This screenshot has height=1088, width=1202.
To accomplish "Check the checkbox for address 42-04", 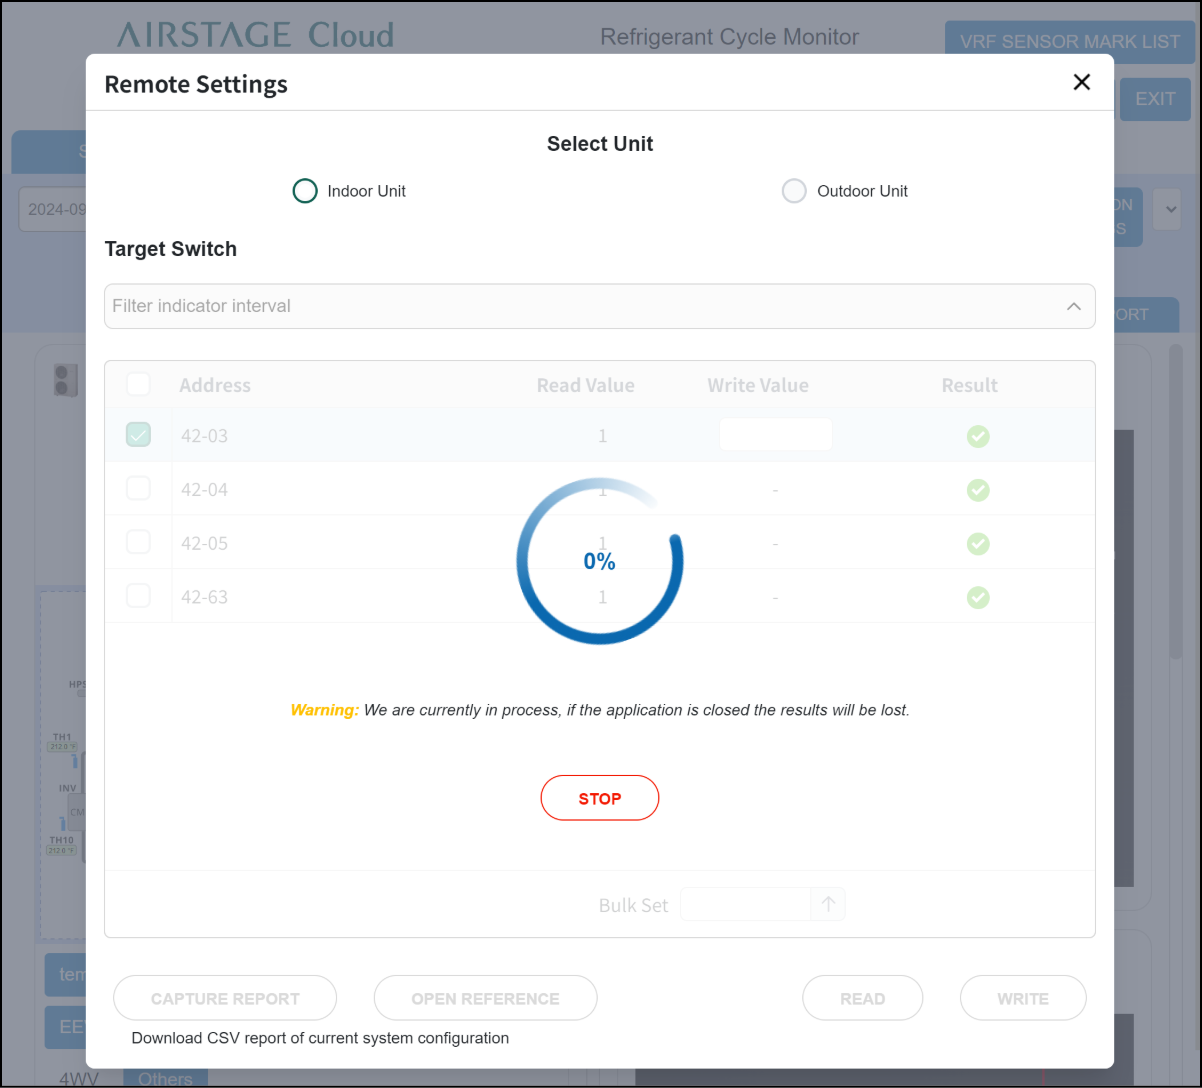I will 138,489.
